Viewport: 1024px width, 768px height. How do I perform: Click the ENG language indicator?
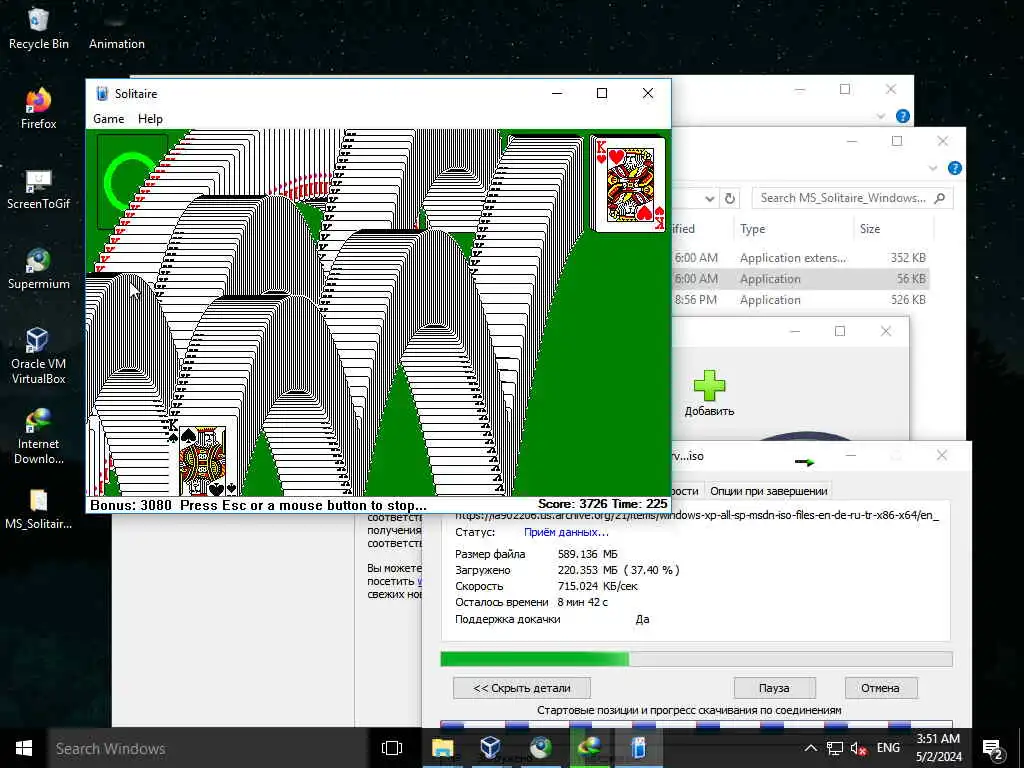[888, 748]
